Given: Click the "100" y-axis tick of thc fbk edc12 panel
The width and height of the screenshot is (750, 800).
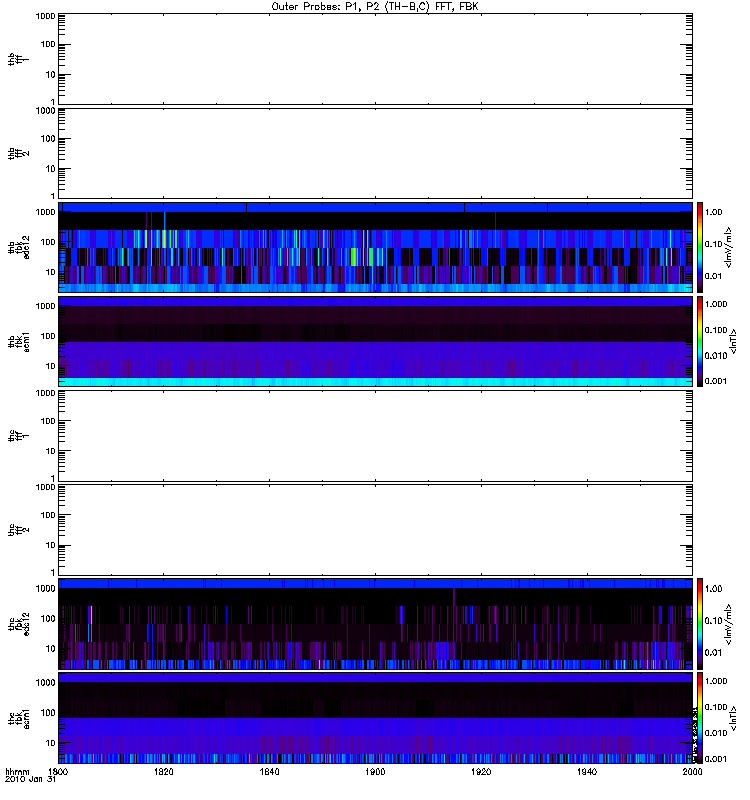Looking at the screenshot, I should 48,619.
